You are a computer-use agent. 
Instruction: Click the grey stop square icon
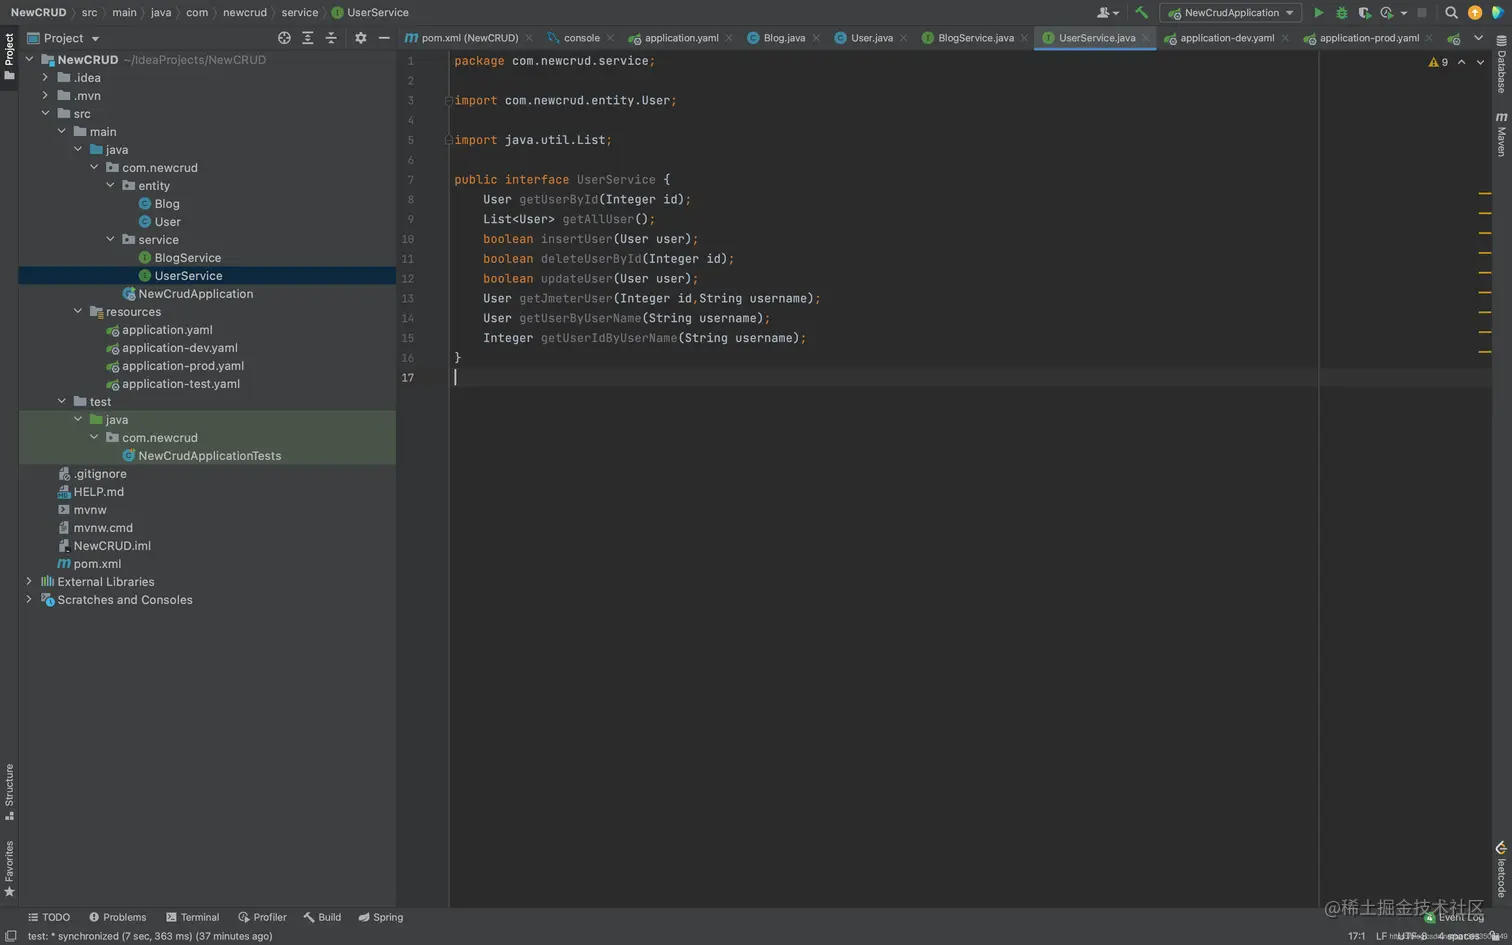click(x=1422, y=13)
